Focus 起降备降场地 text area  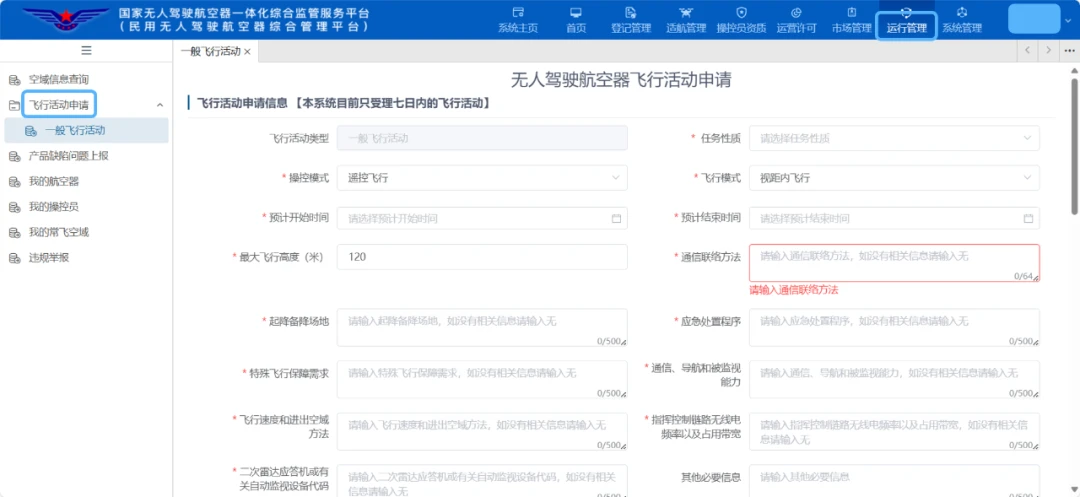[482, 328]
